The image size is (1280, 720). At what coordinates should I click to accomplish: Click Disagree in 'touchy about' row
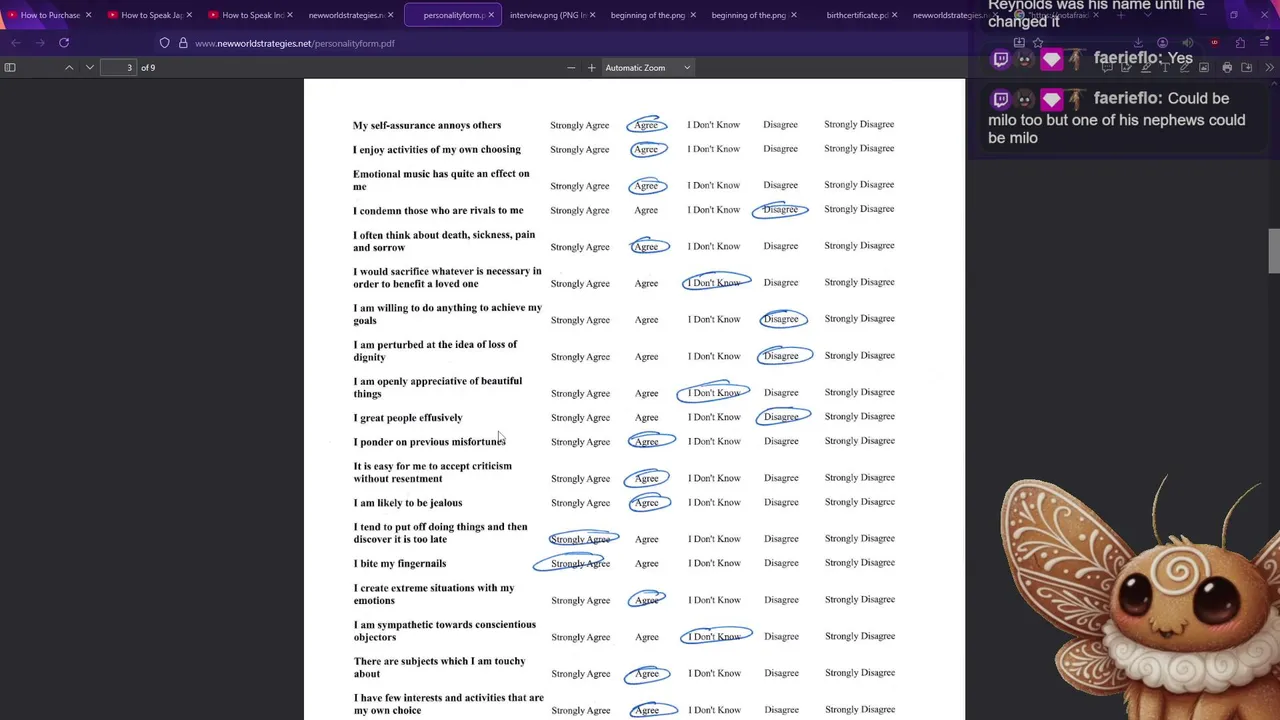[x=781, y=673]
